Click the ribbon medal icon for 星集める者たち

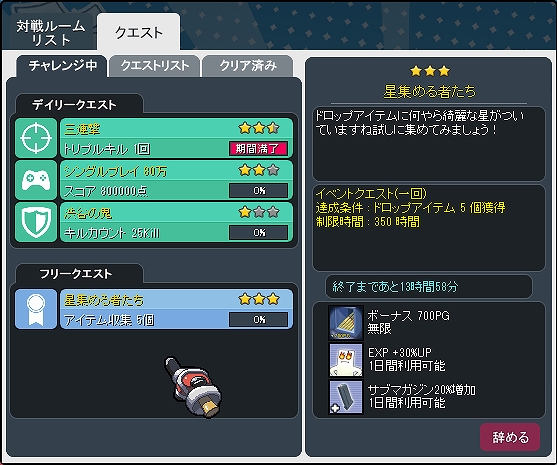tap(36, 309)
